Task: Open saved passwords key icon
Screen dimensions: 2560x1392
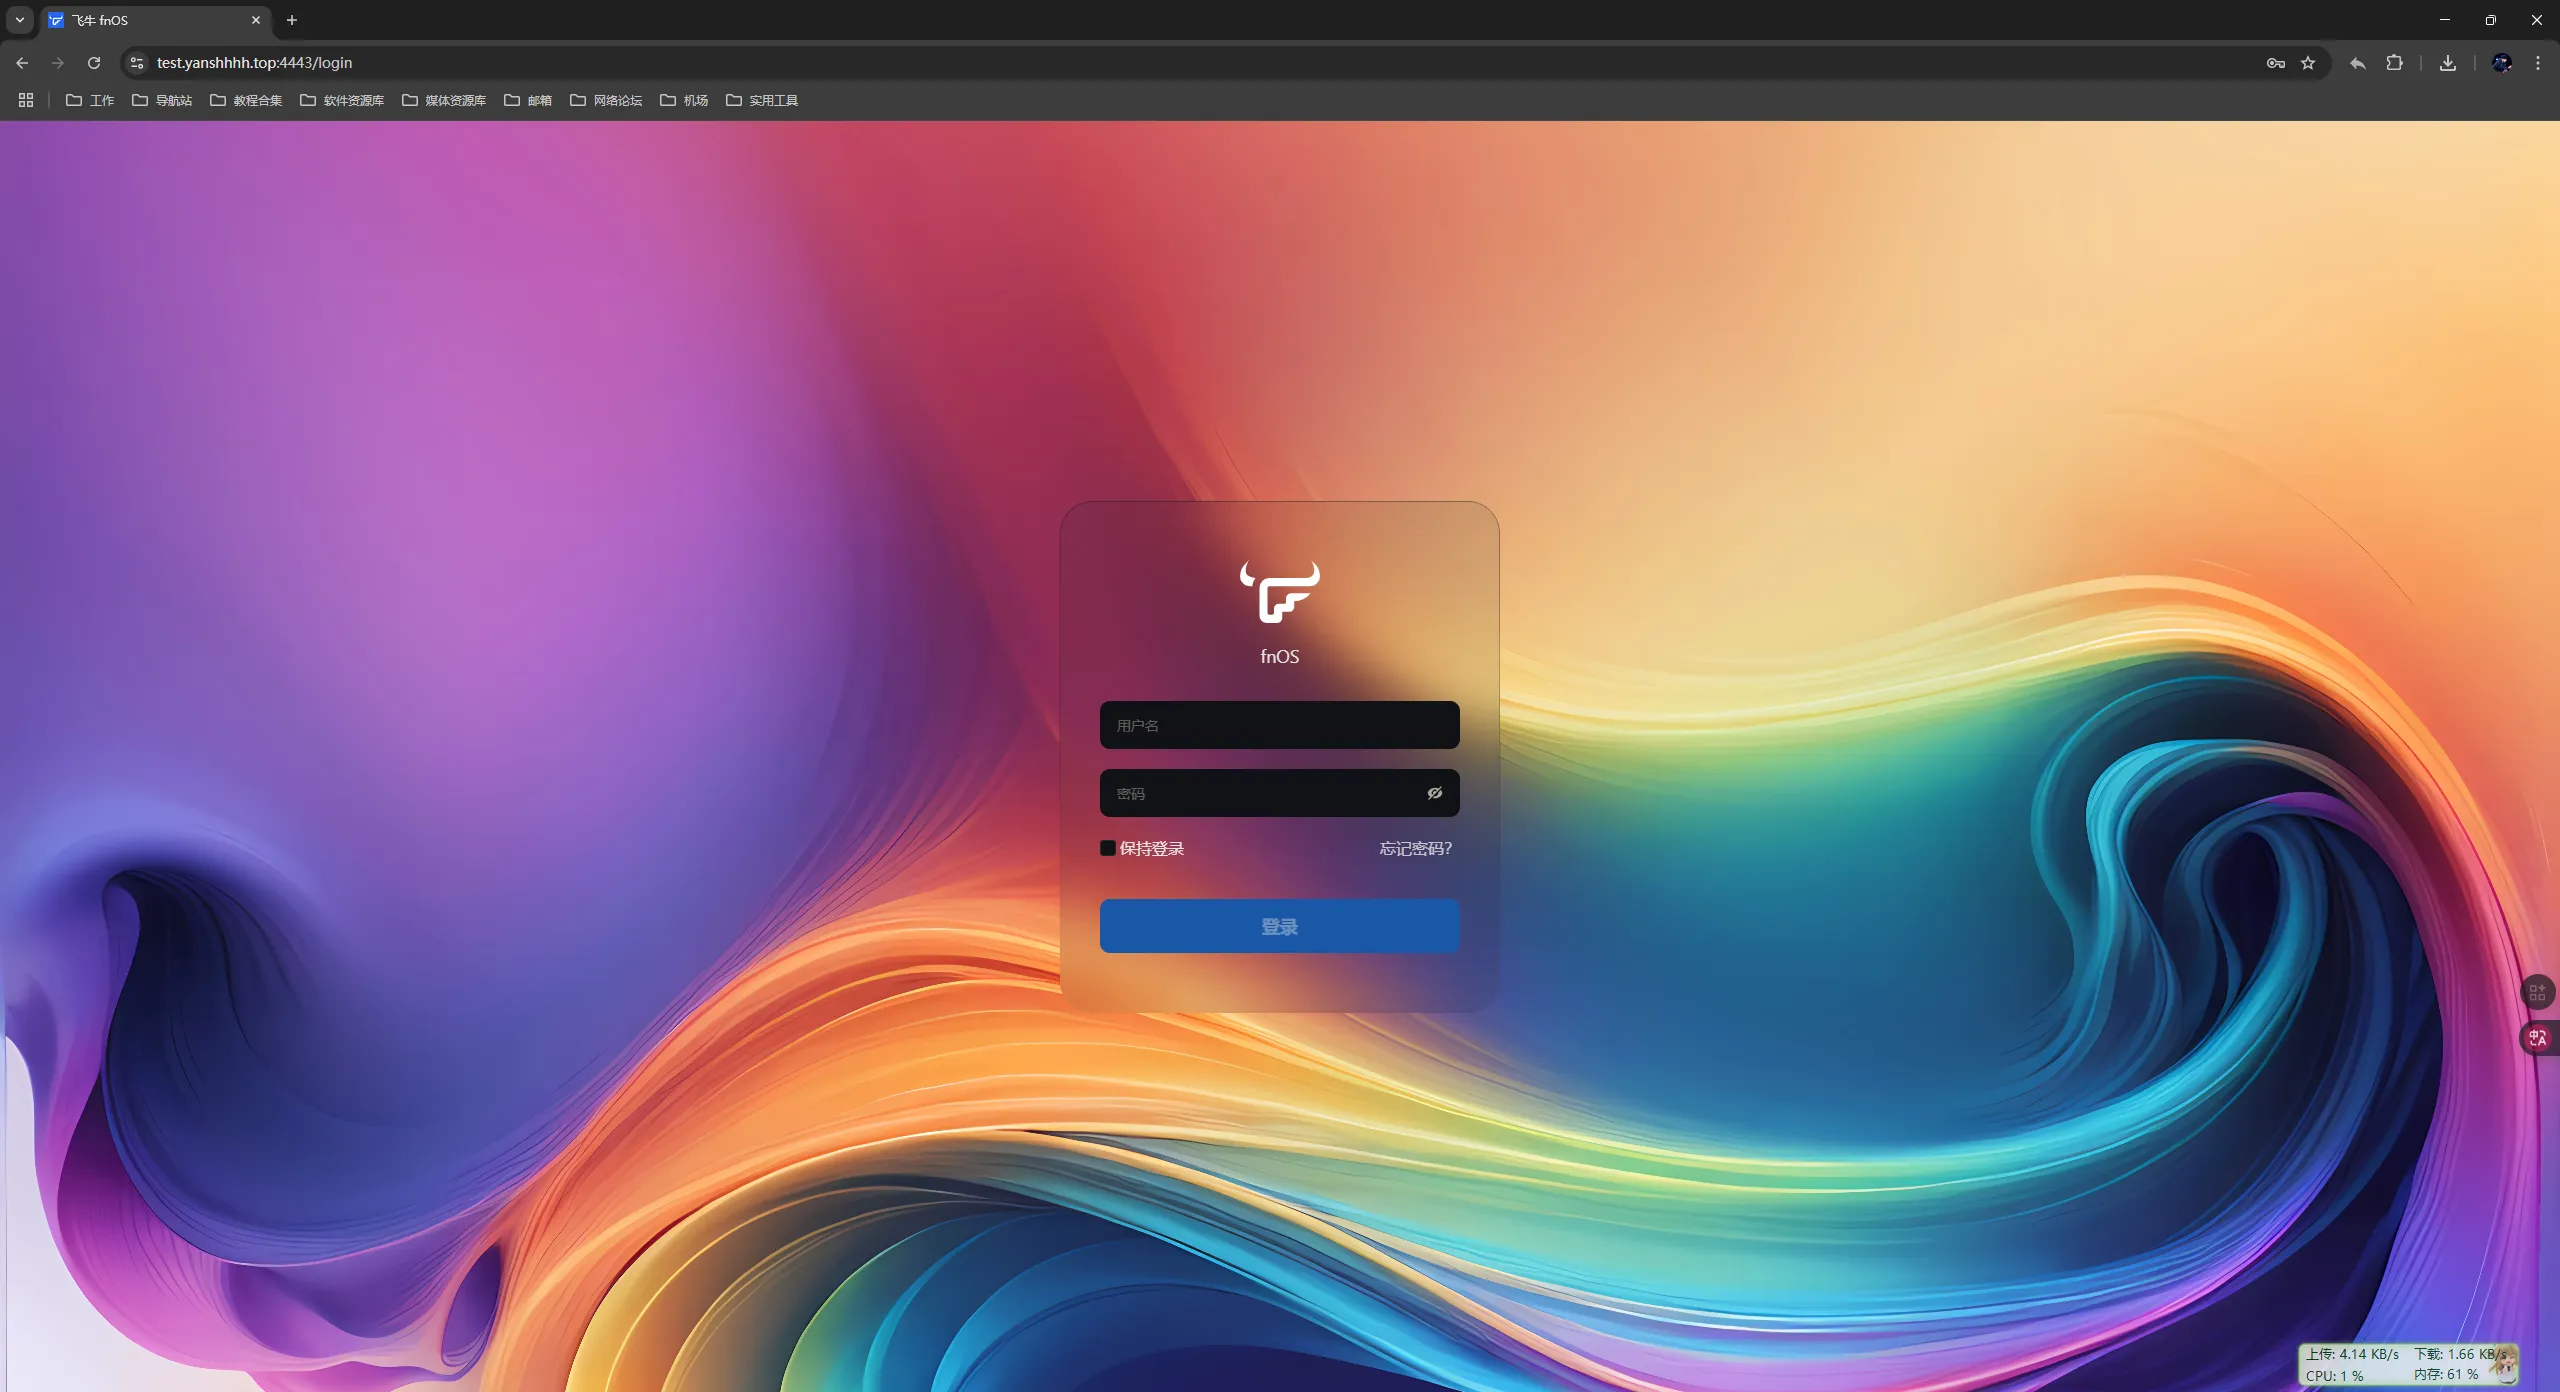Action: click(x=2275, y=63)
